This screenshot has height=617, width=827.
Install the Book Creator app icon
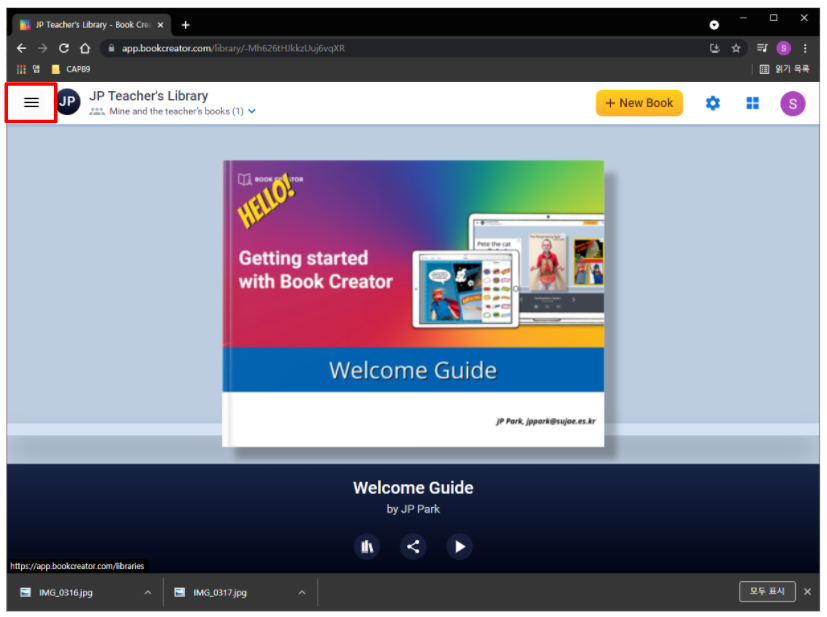point(715,48)
